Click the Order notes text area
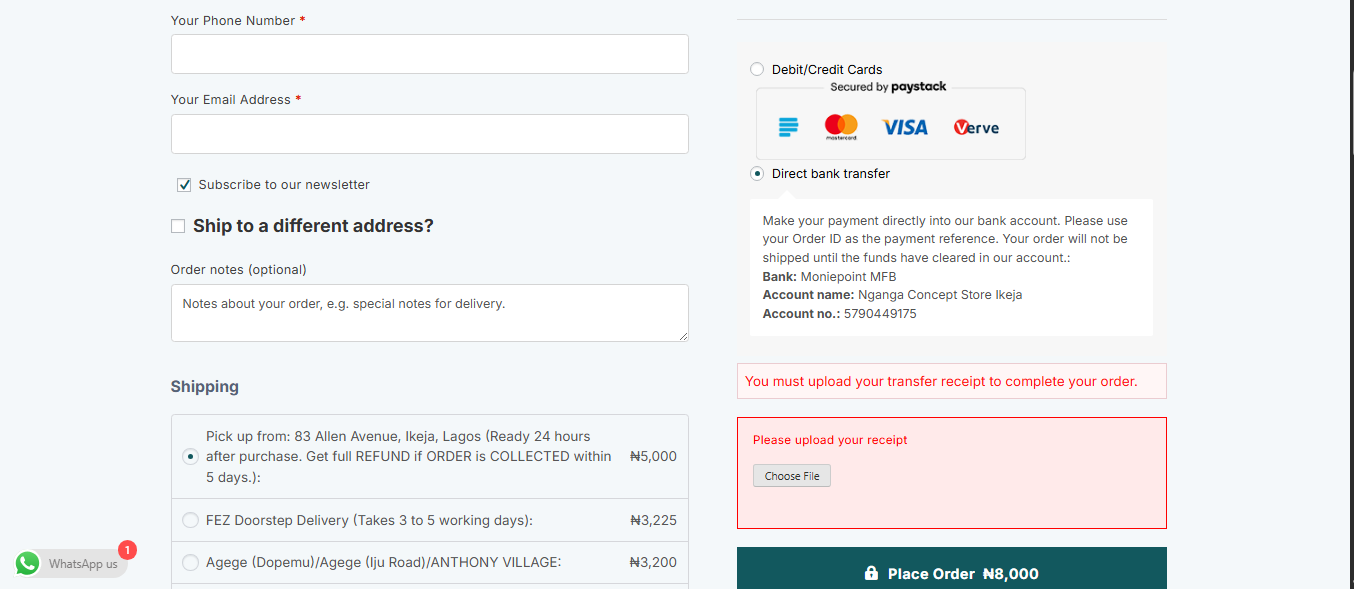 point(429,313)
